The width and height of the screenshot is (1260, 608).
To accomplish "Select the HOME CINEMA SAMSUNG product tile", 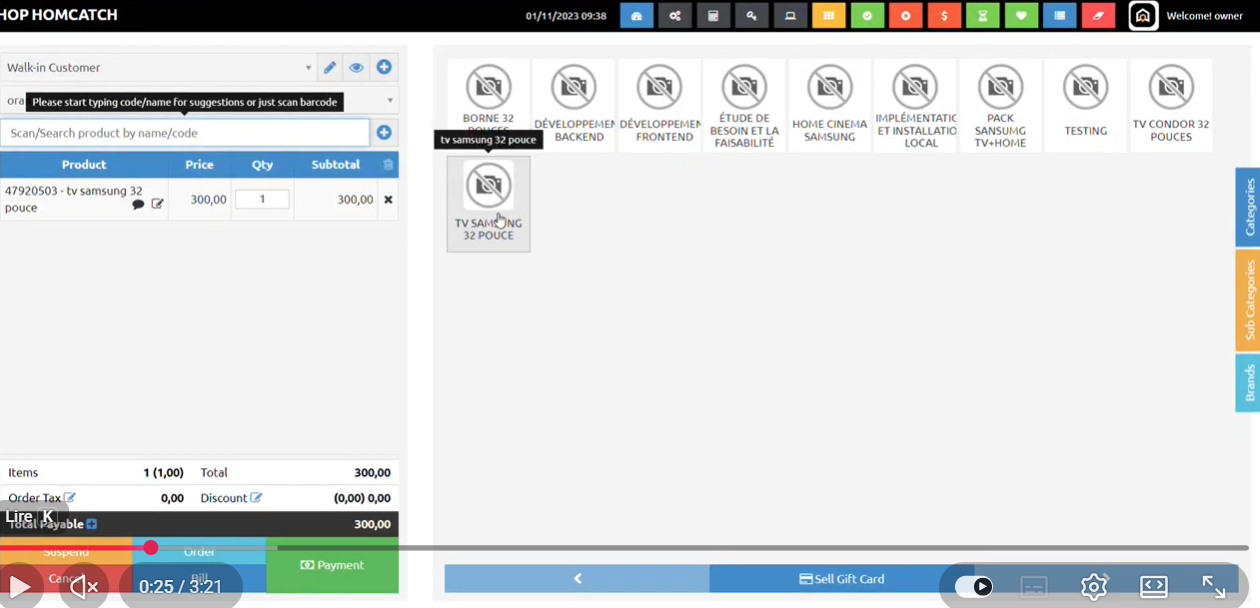I will (x=830, y=105).
